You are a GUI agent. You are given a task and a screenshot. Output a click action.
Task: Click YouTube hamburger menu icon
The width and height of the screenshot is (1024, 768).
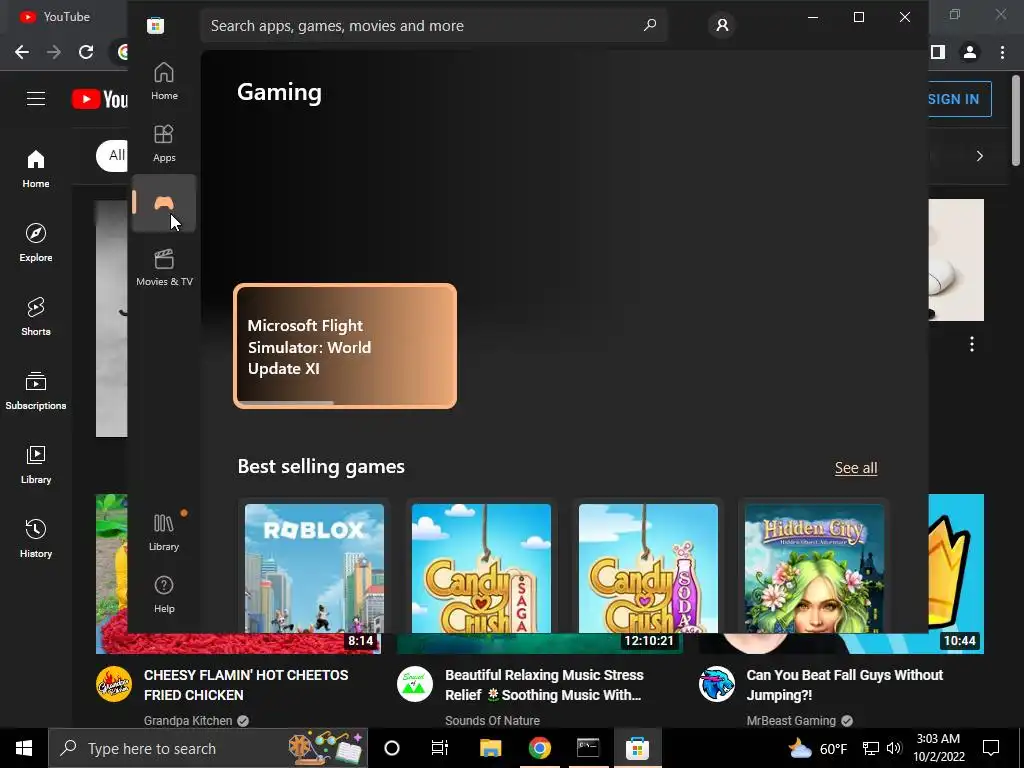tap(36, 99)
